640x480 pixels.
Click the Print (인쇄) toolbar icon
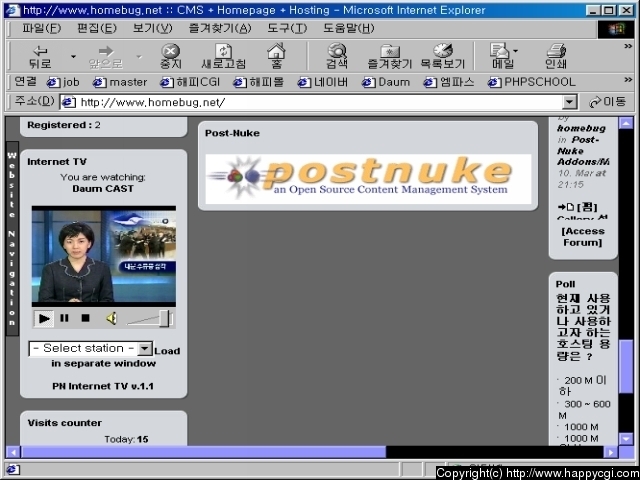click(x=556, y=56)
